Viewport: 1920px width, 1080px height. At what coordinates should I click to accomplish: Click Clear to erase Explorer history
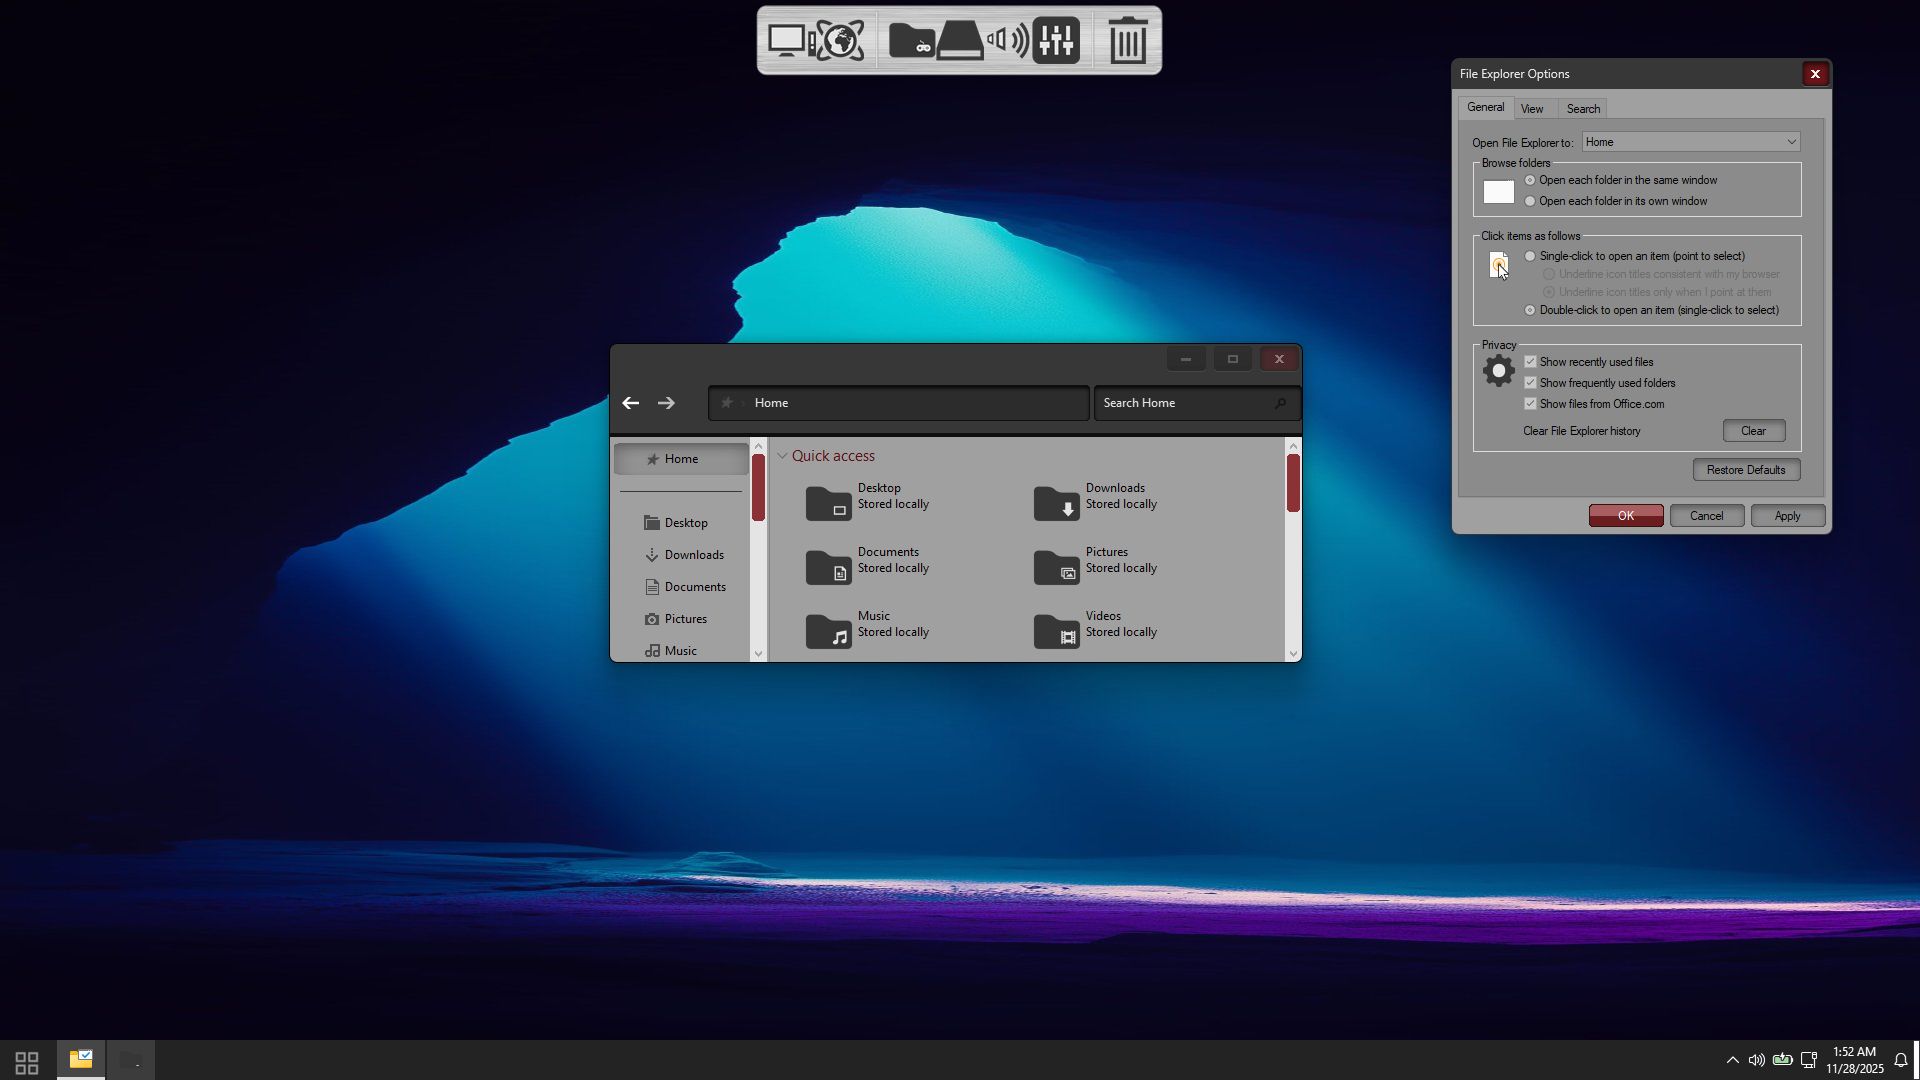click(1753, 431)
